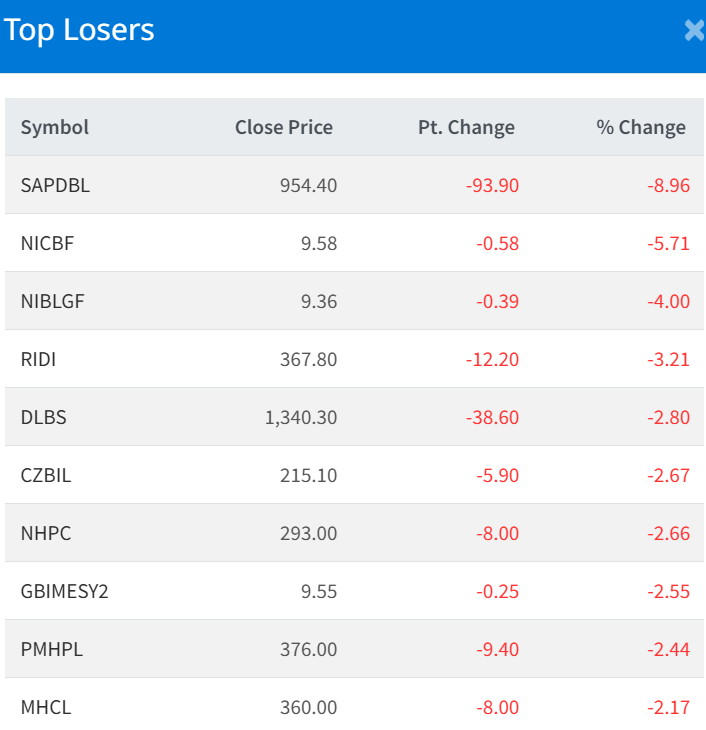Open the SAPDBL stock symbol
The height and width of the screenshot is (730, 706).
pyautogui.click(x=55, y=185)
